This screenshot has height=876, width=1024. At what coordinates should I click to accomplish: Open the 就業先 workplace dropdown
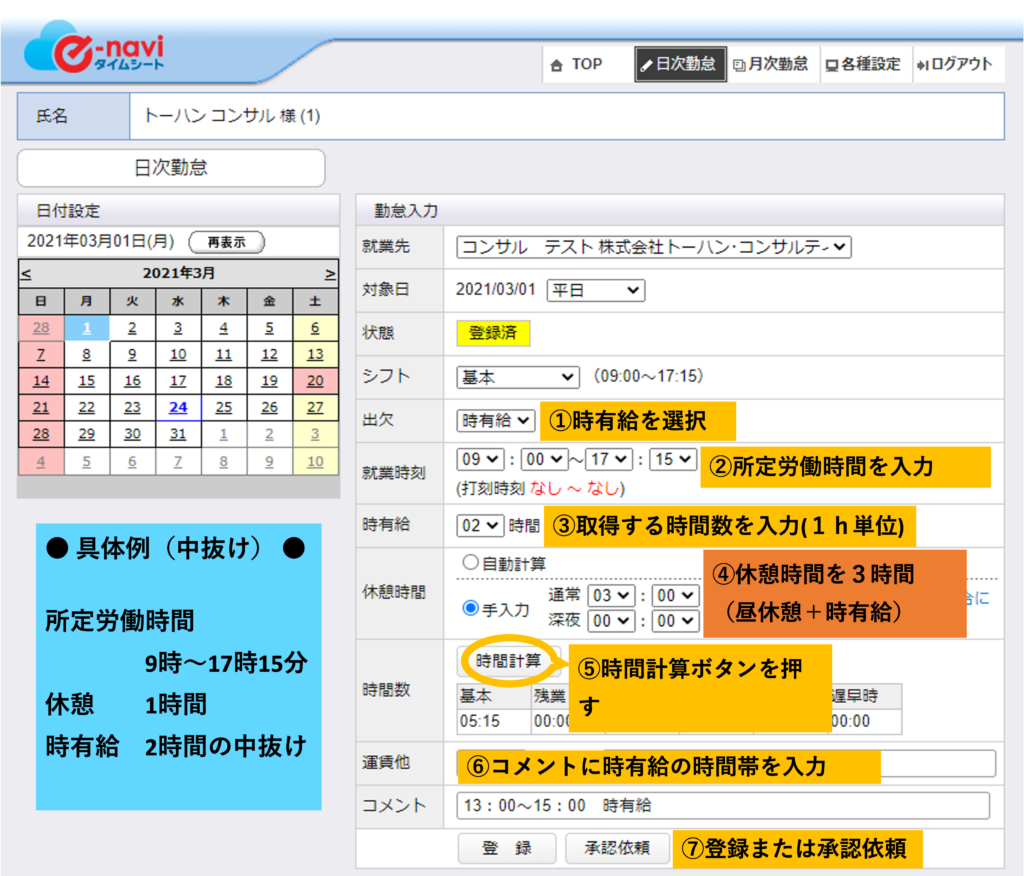tap(653, 246)
